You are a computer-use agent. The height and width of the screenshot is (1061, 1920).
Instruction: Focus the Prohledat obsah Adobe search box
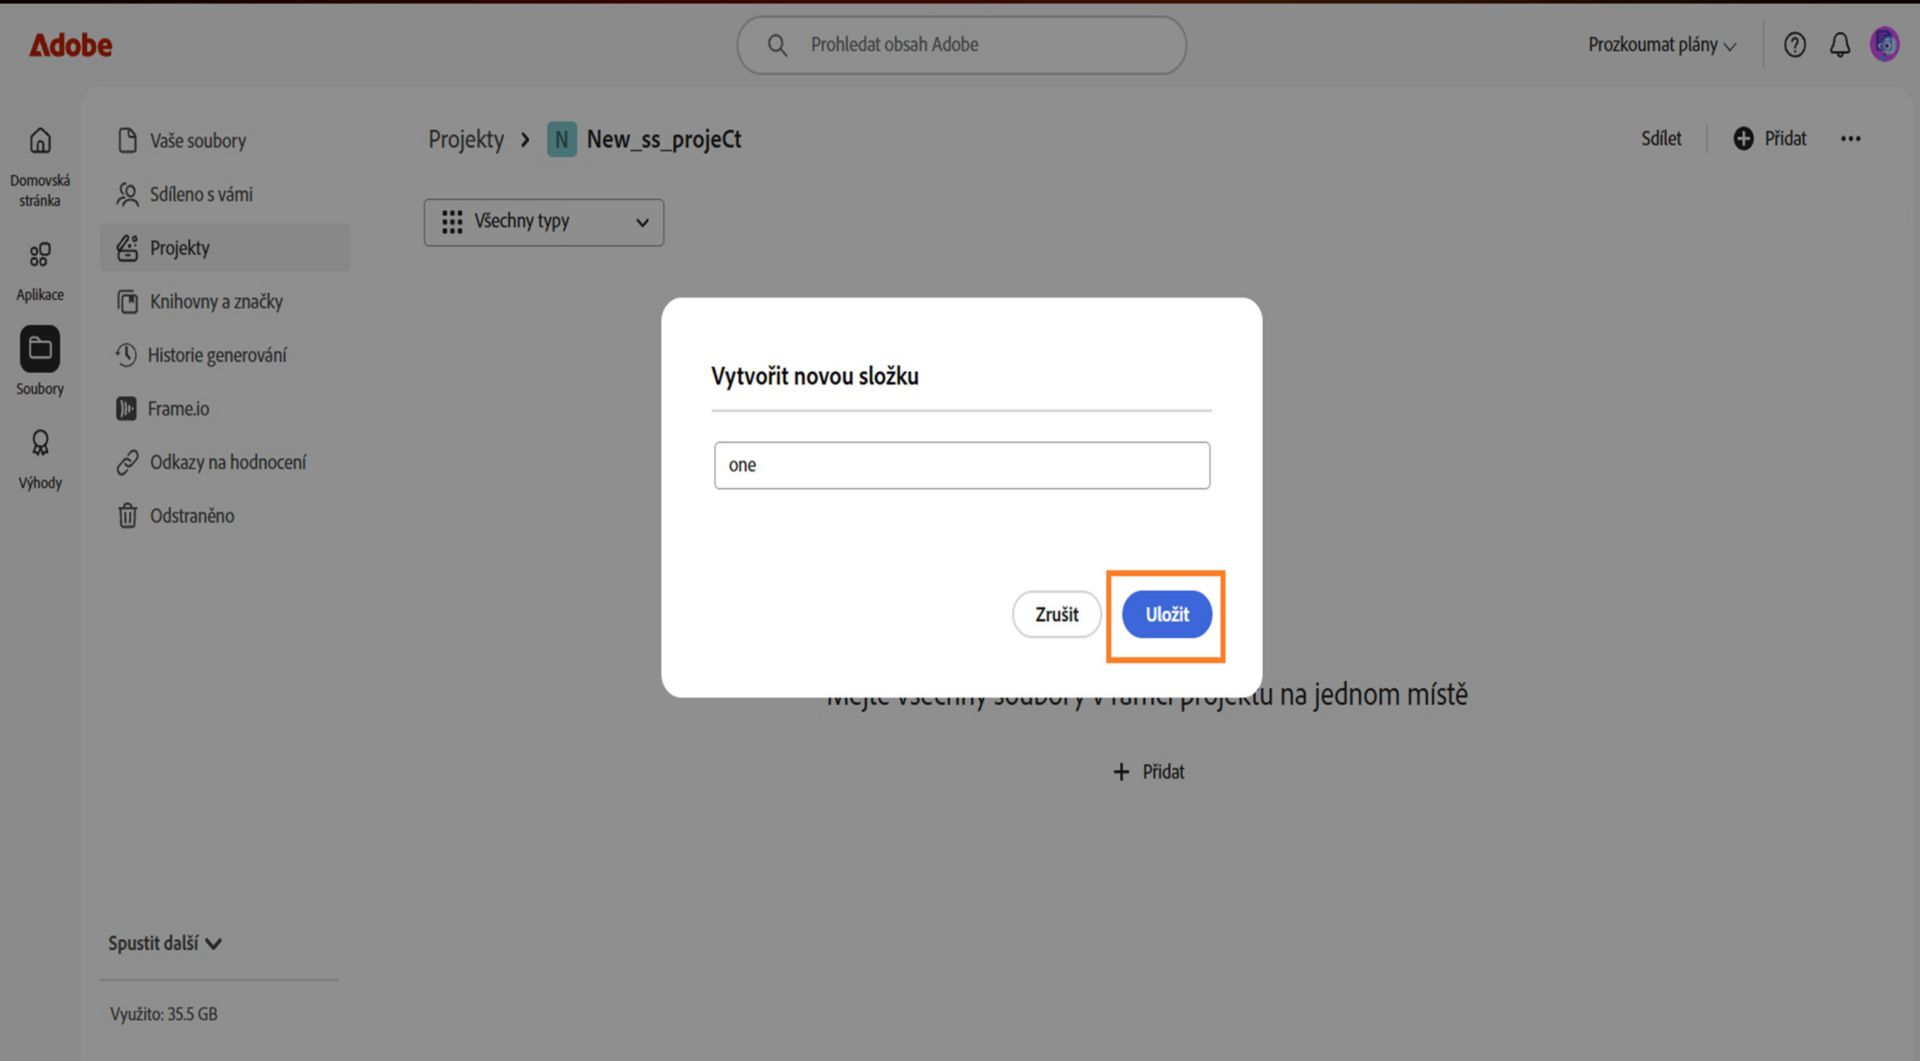coord(962,45)
